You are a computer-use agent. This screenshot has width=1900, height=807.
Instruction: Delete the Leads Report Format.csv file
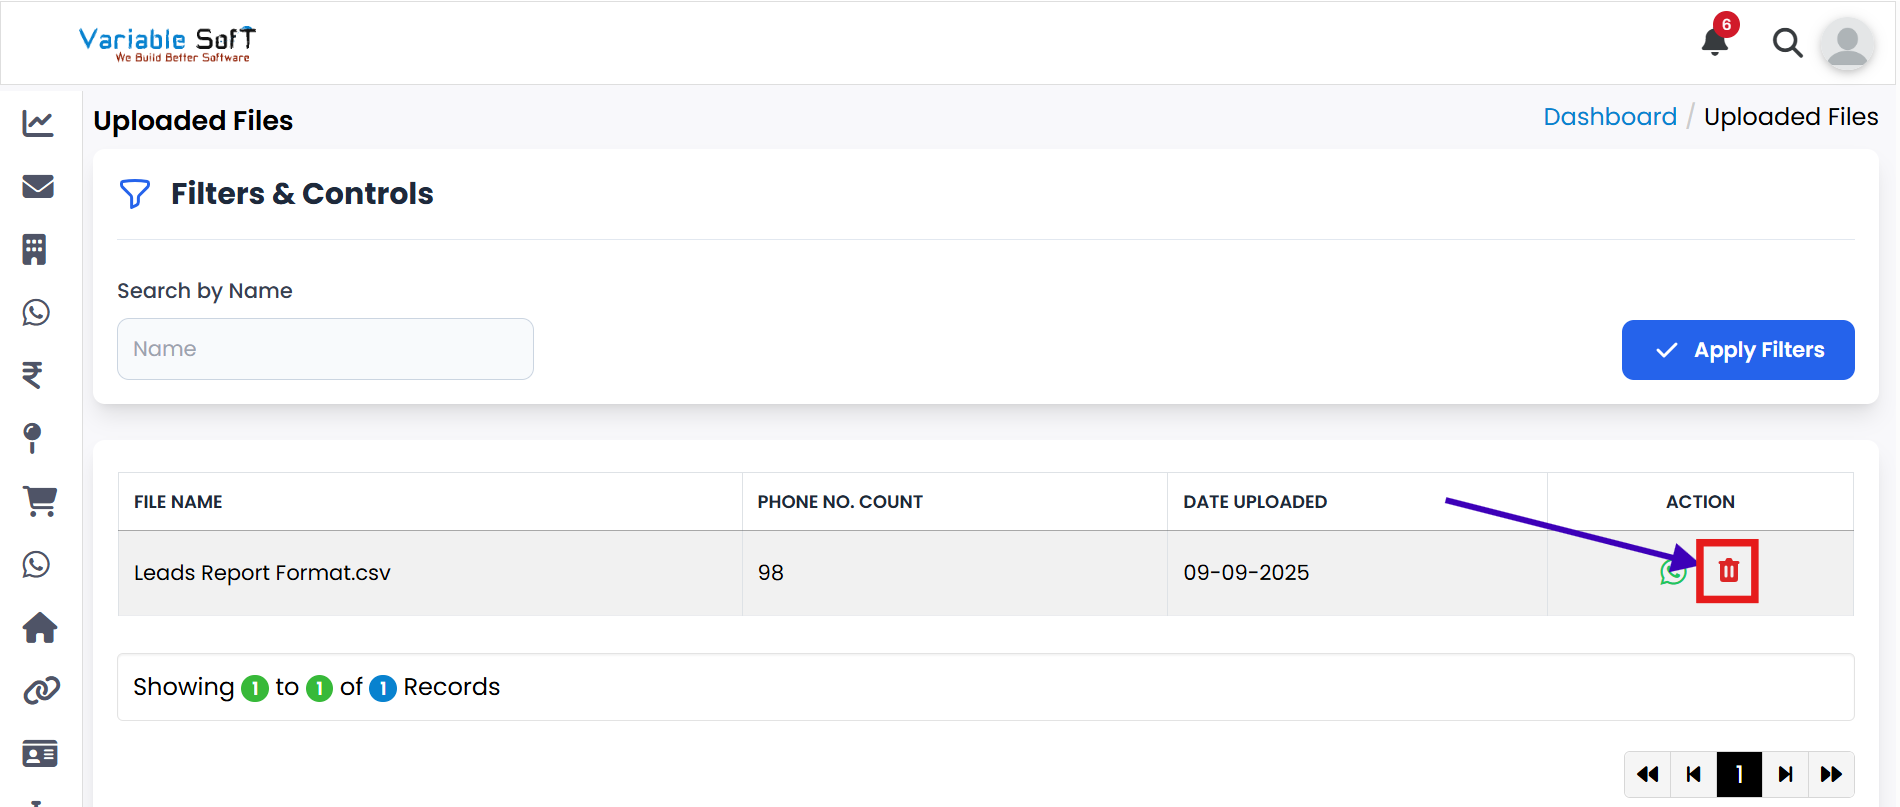click(x=1728, y=571)
